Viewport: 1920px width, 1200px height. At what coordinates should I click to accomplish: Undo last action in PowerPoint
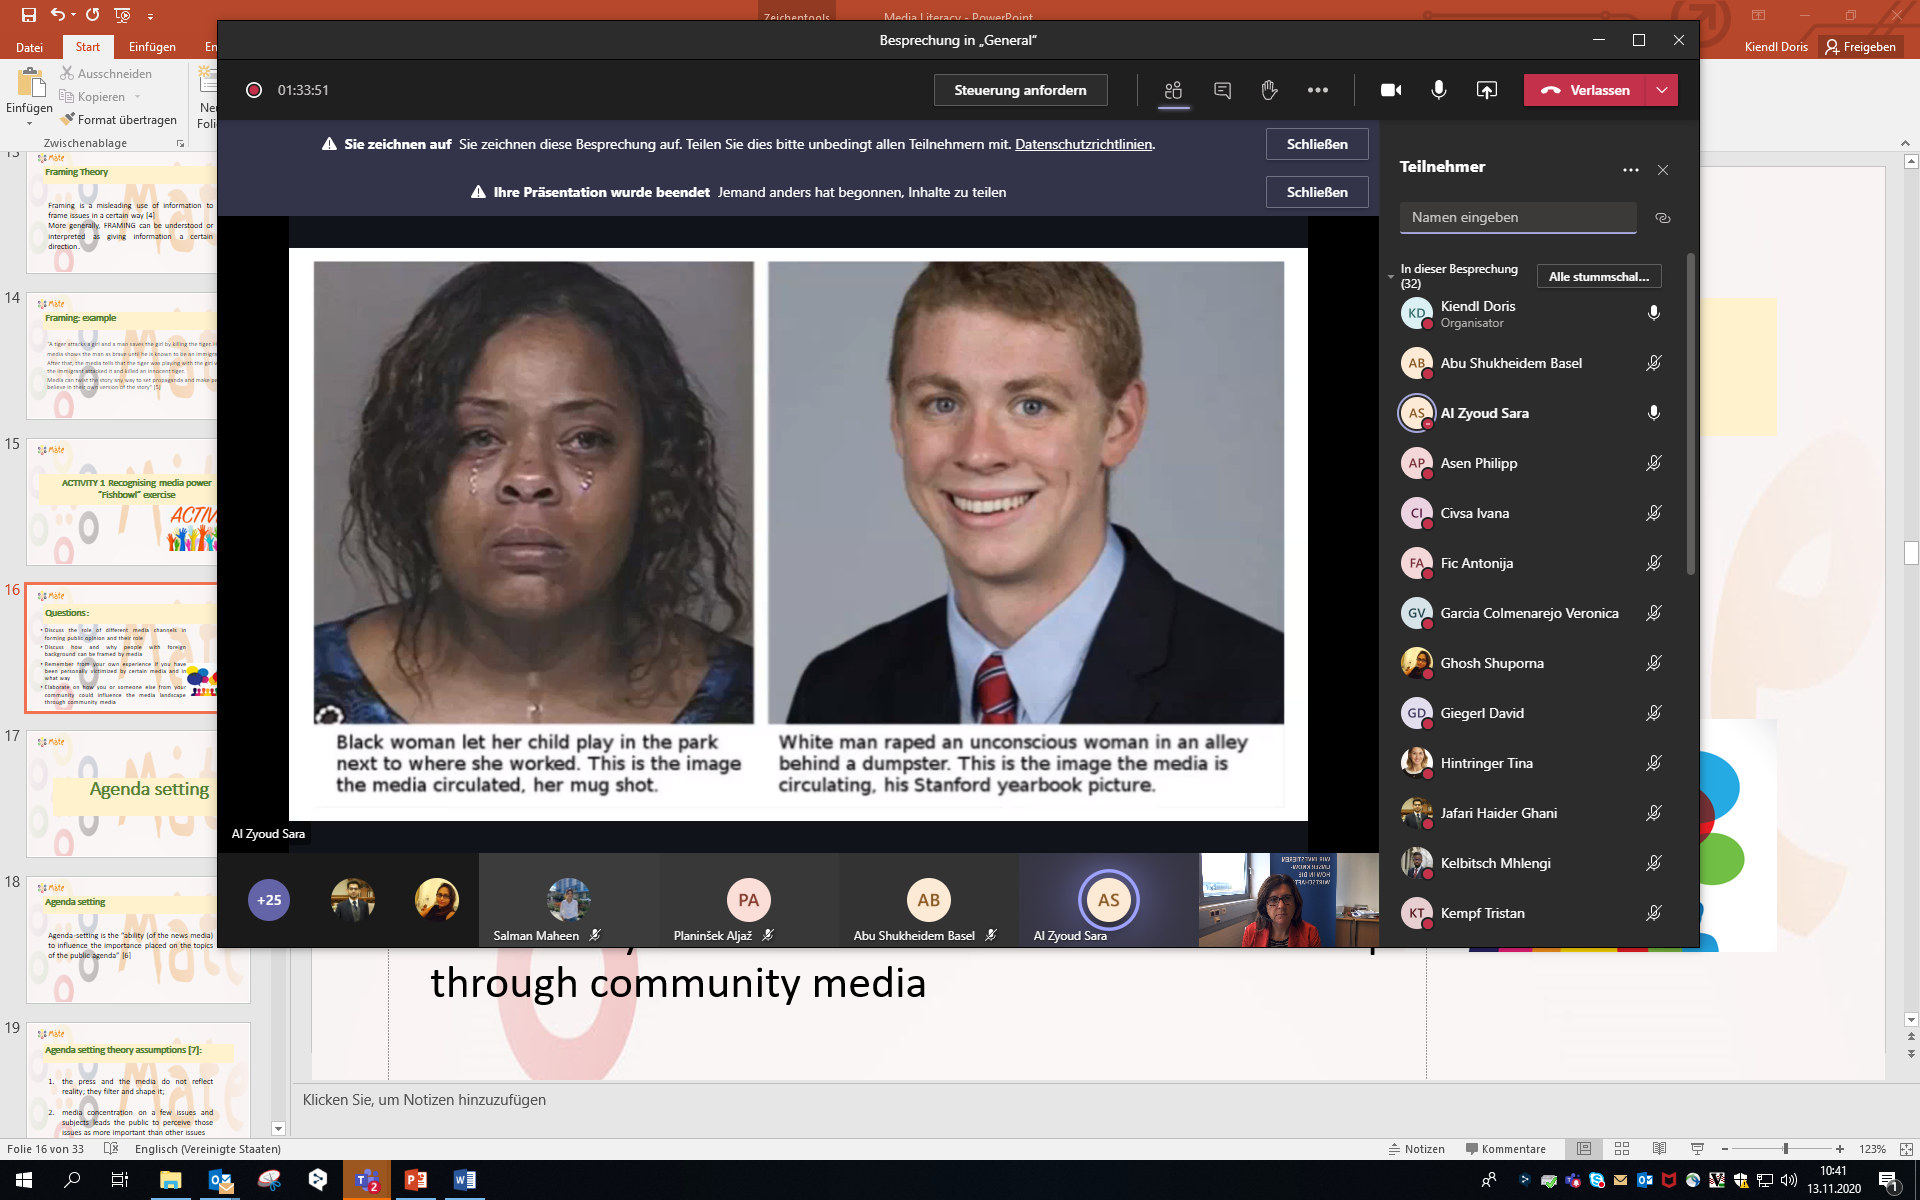[x=58, y=15]
